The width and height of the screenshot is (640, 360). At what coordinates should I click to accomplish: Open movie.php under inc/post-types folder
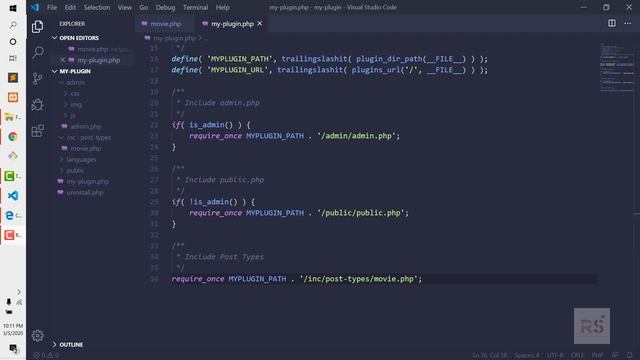click(x=86, y=149)
